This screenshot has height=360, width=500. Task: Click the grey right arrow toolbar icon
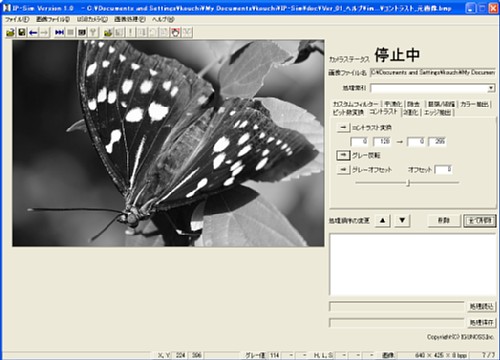(44, 32)
